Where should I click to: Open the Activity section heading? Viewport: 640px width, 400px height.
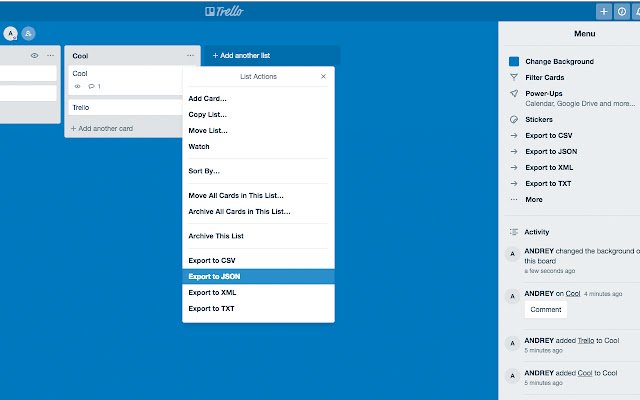coord(536,232)
